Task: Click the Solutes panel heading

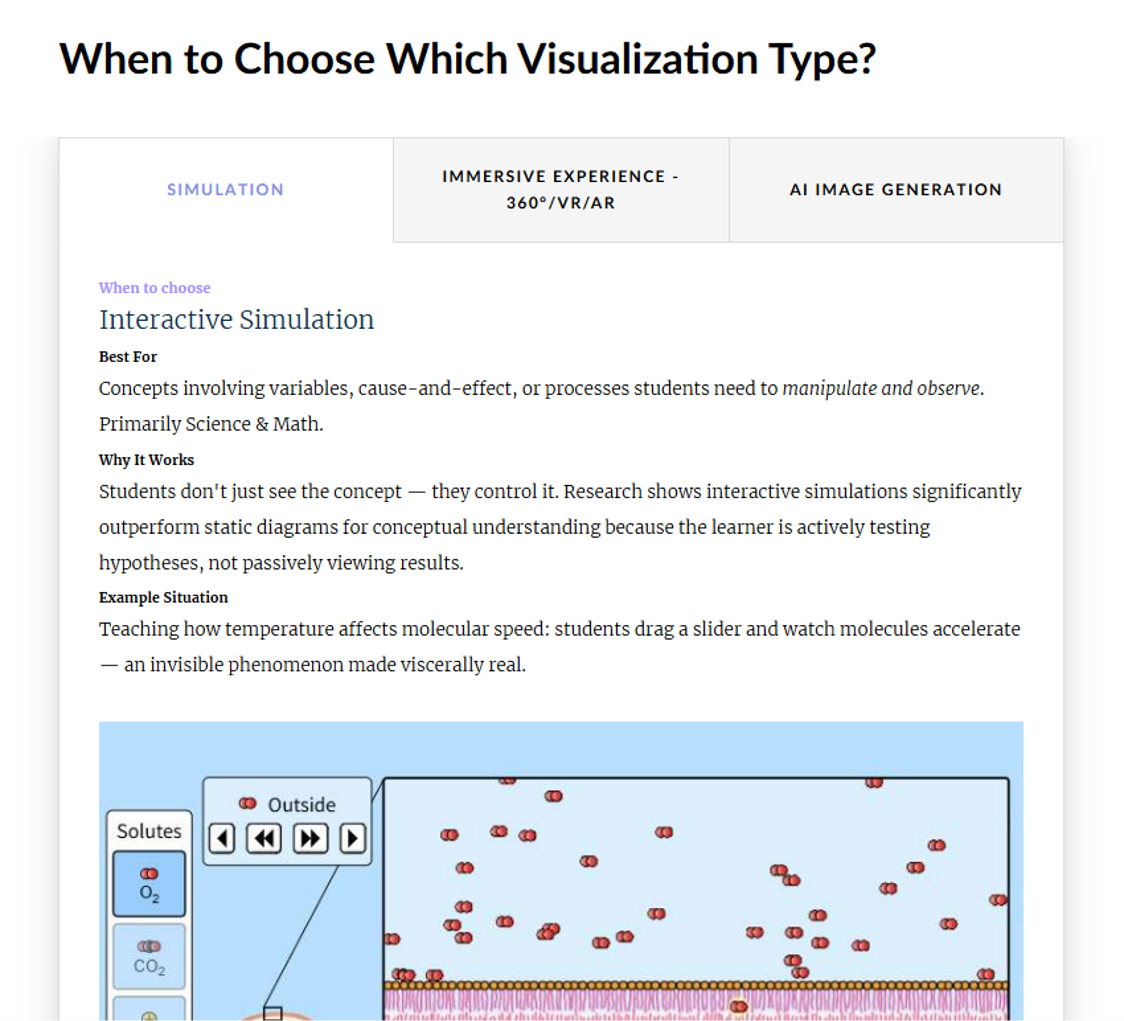Action: coord(149,831)
